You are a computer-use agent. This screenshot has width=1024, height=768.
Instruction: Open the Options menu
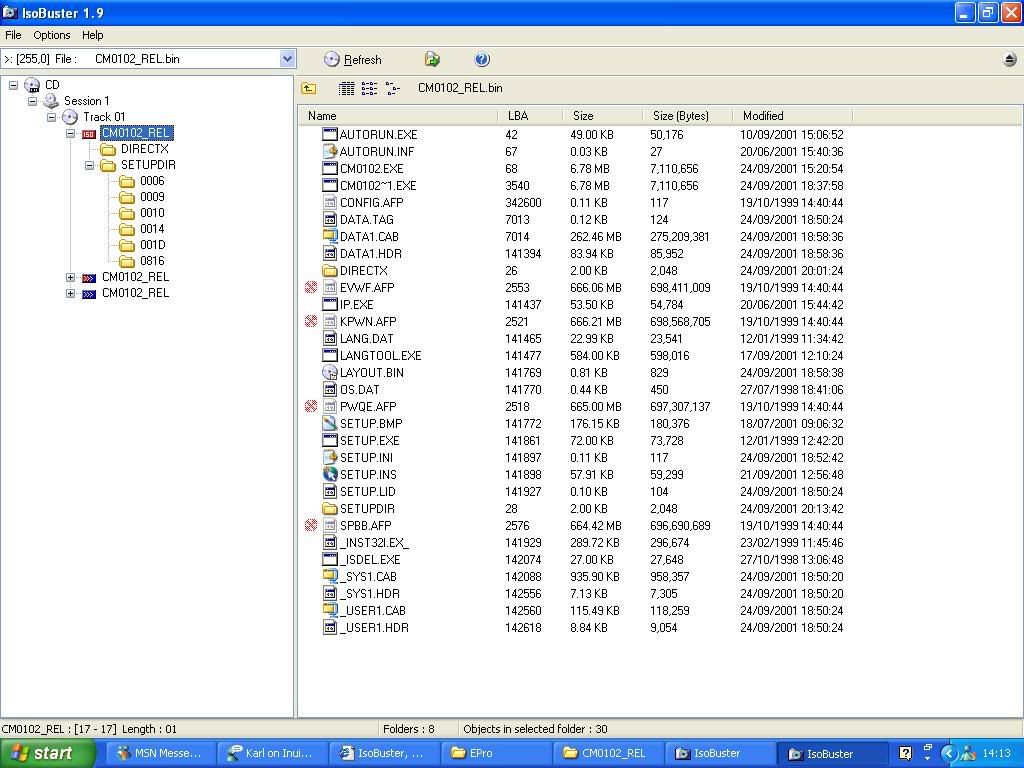(52, 35)
